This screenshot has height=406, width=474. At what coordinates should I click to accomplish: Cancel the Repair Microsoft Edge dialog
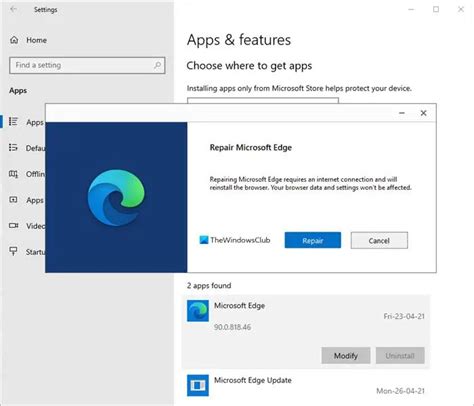click(x=379, y=240)
